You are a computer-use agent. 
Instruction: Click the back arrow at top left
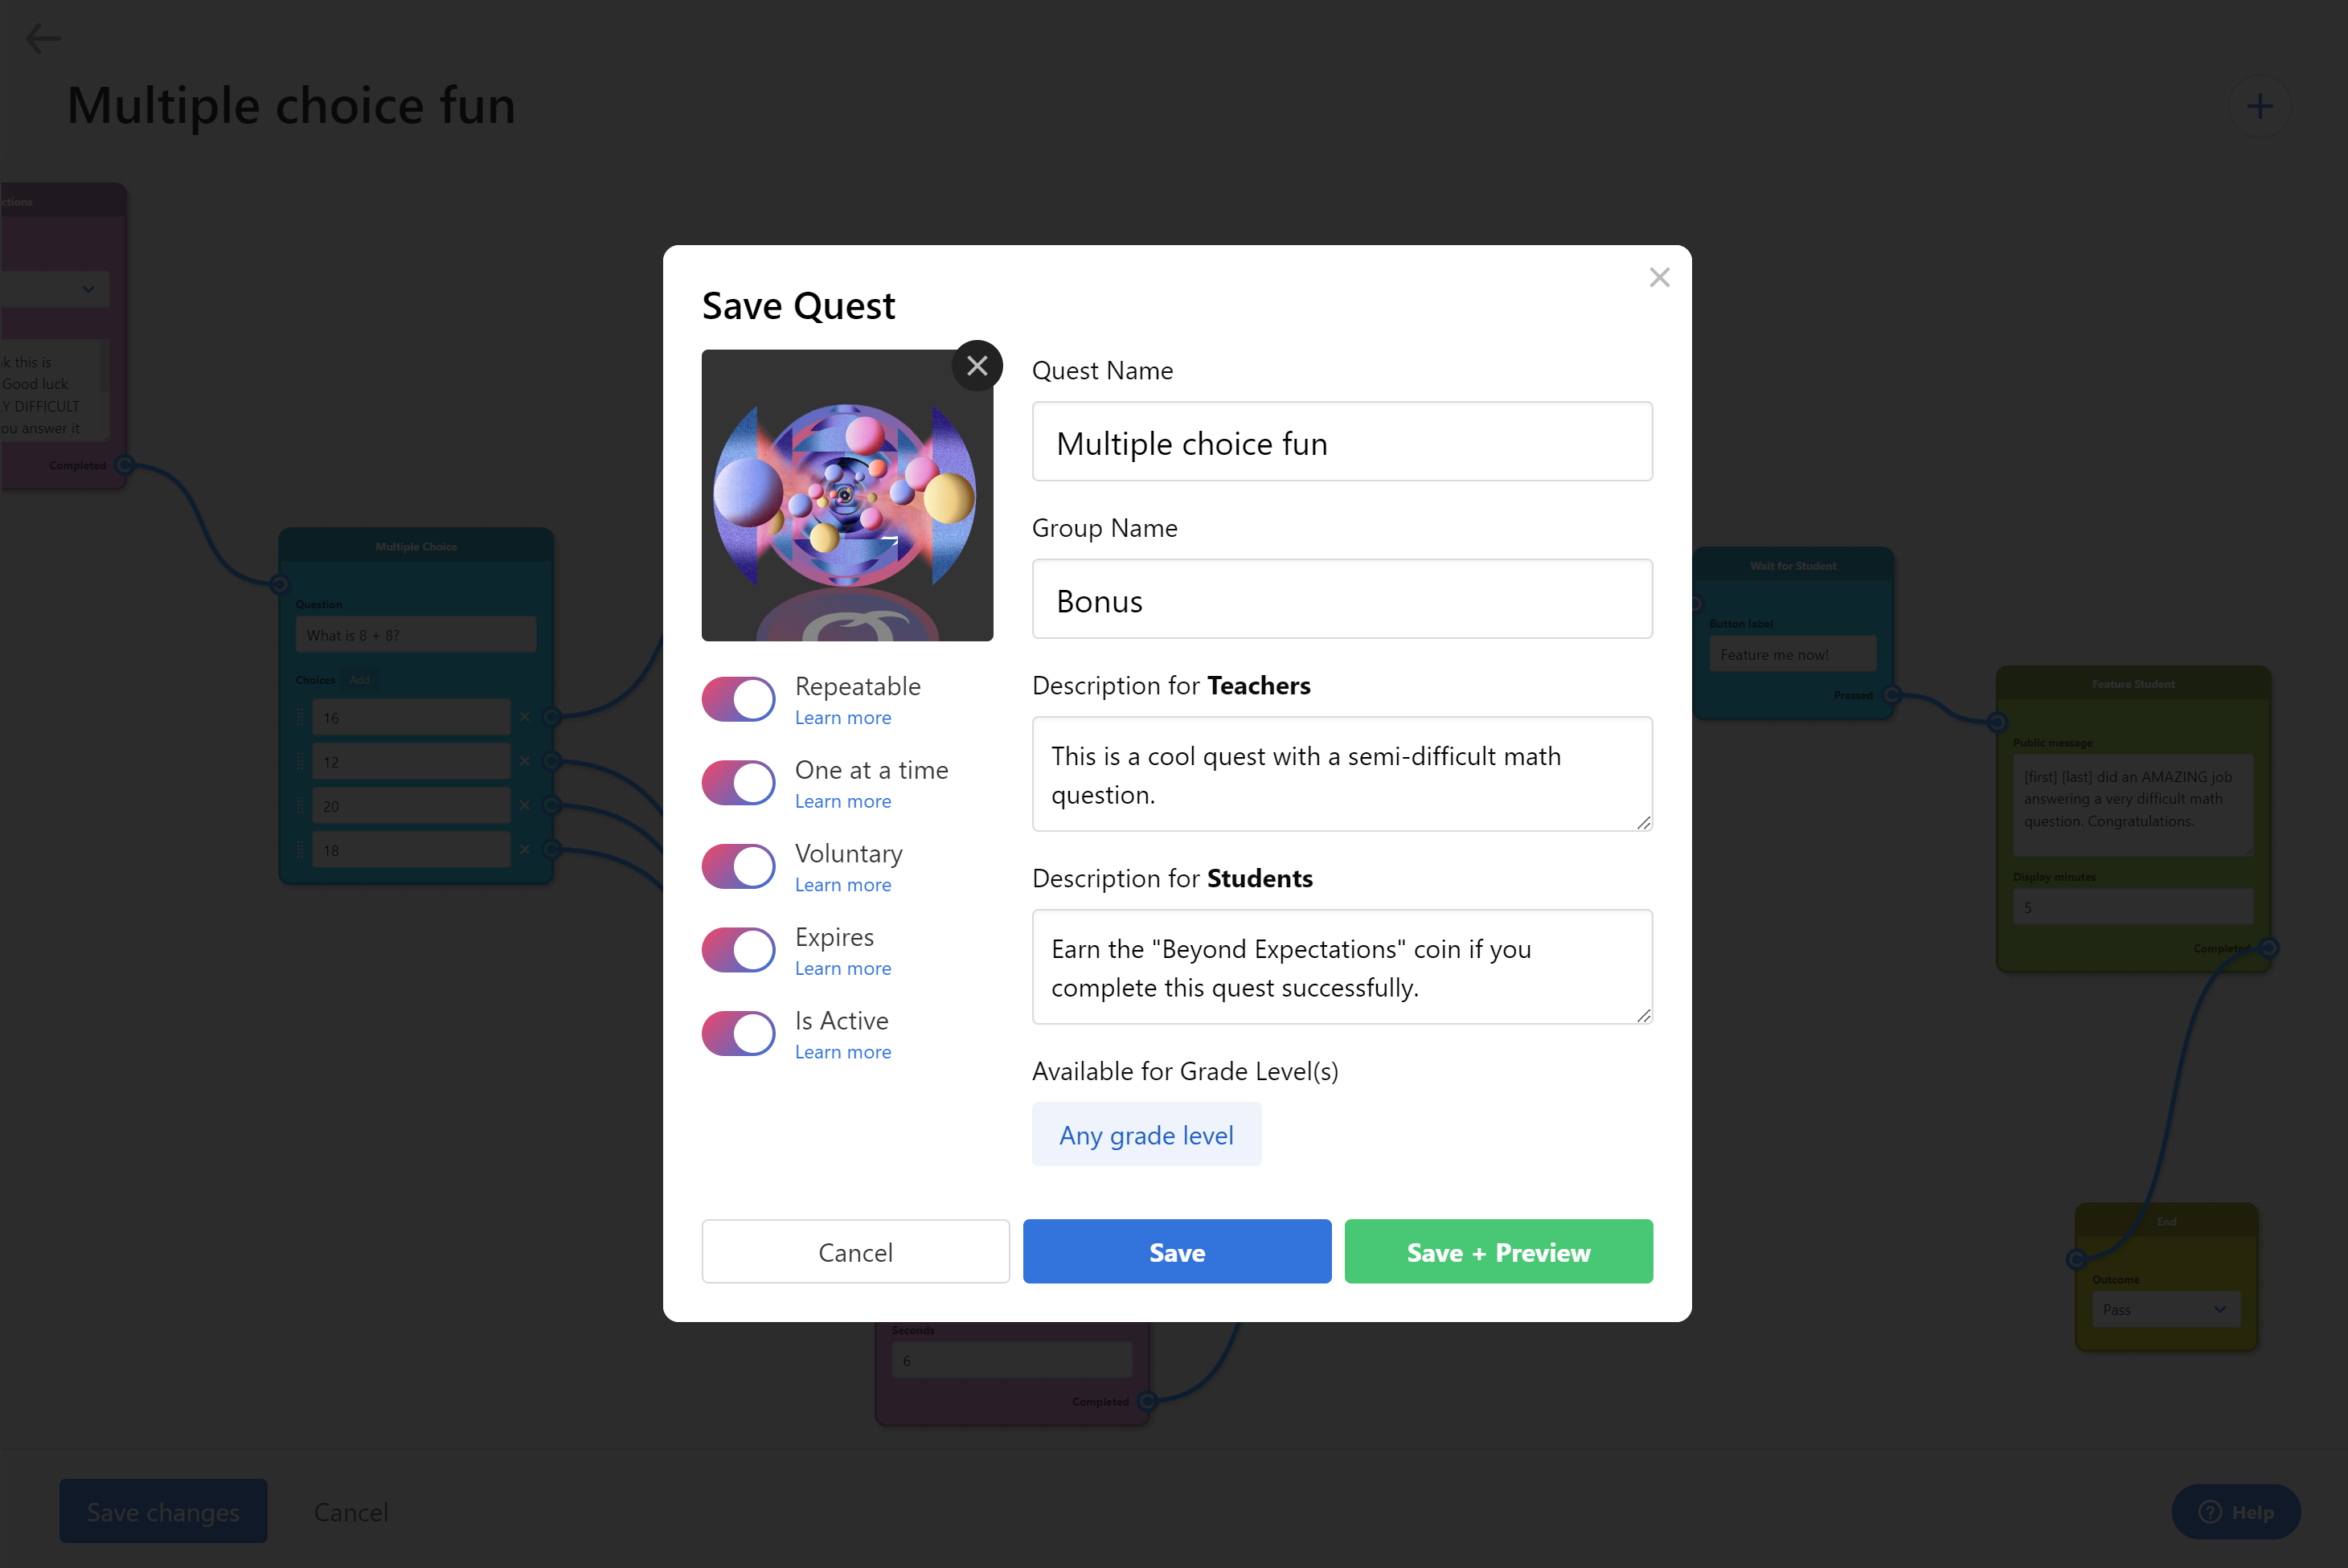tap(43, 39)
